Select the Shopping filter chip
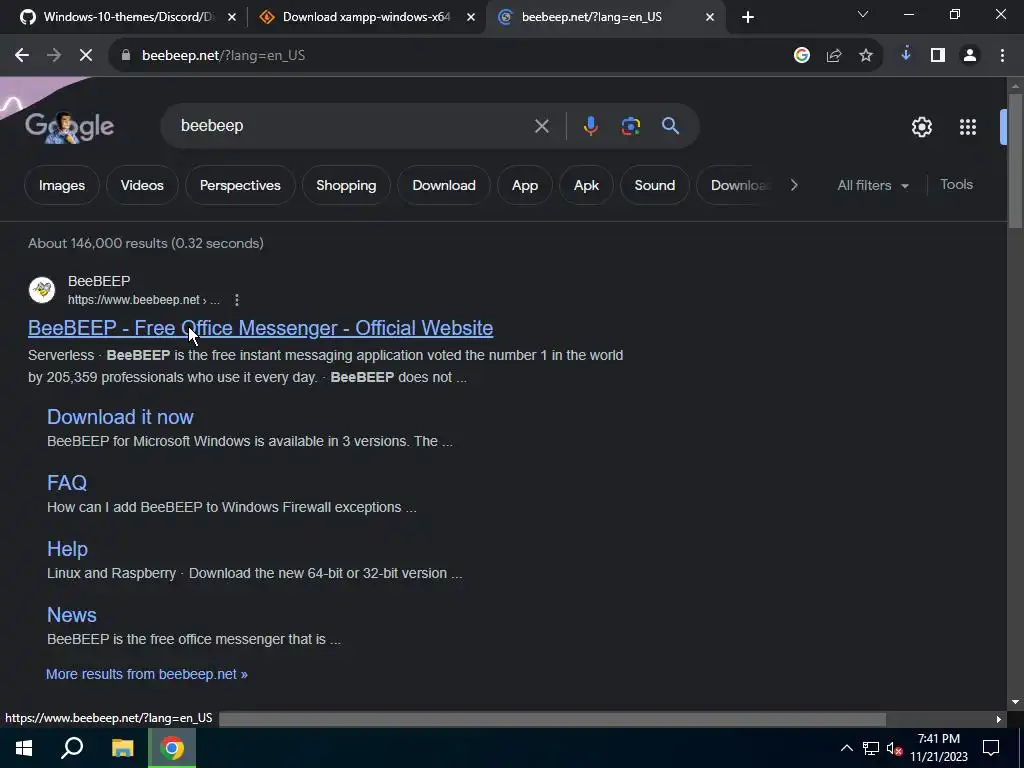This screenshot has width=1024, height=768. (346, 185)
